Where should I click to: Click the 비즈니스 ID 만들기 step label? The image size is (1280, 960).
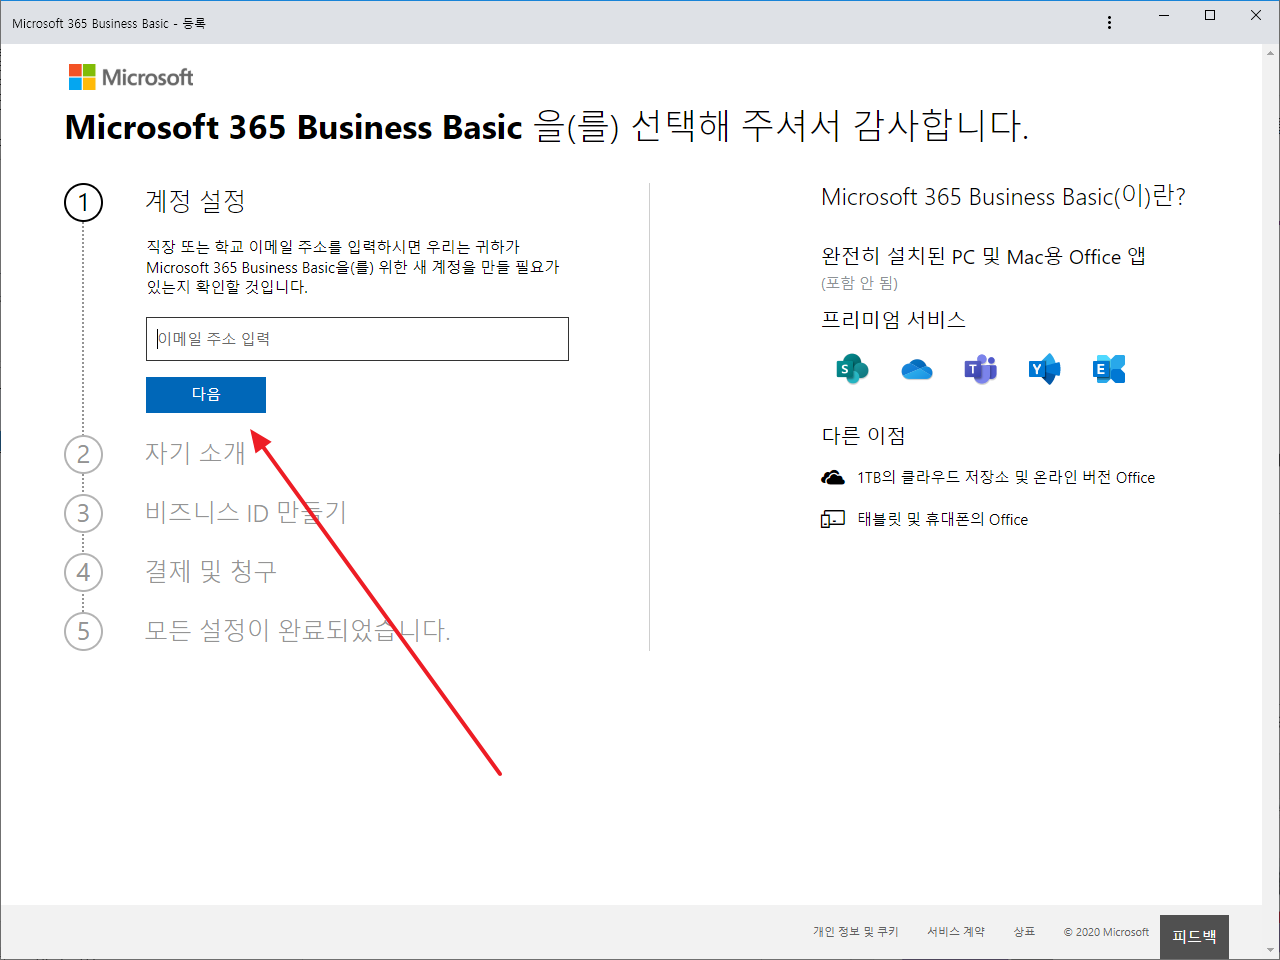(x=246, y=512)
